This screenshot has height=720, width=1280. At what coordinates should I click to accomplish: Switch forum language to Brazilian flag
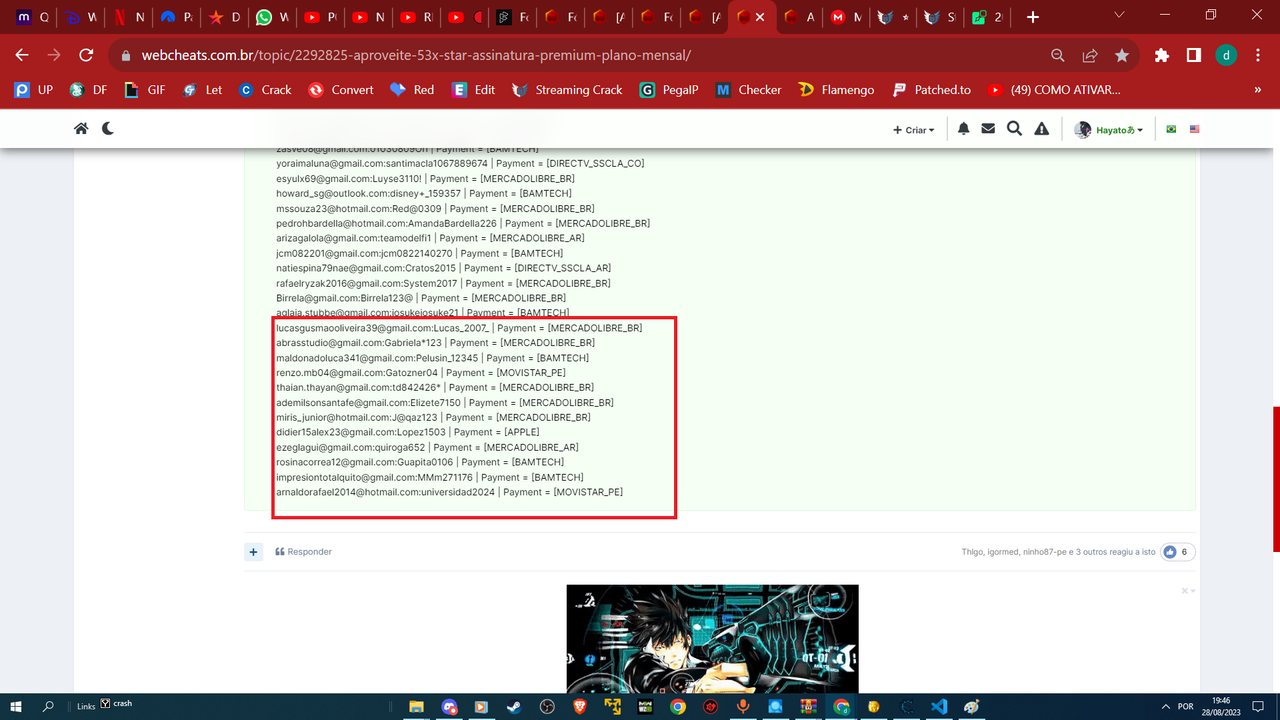[x=1171, y=129]
